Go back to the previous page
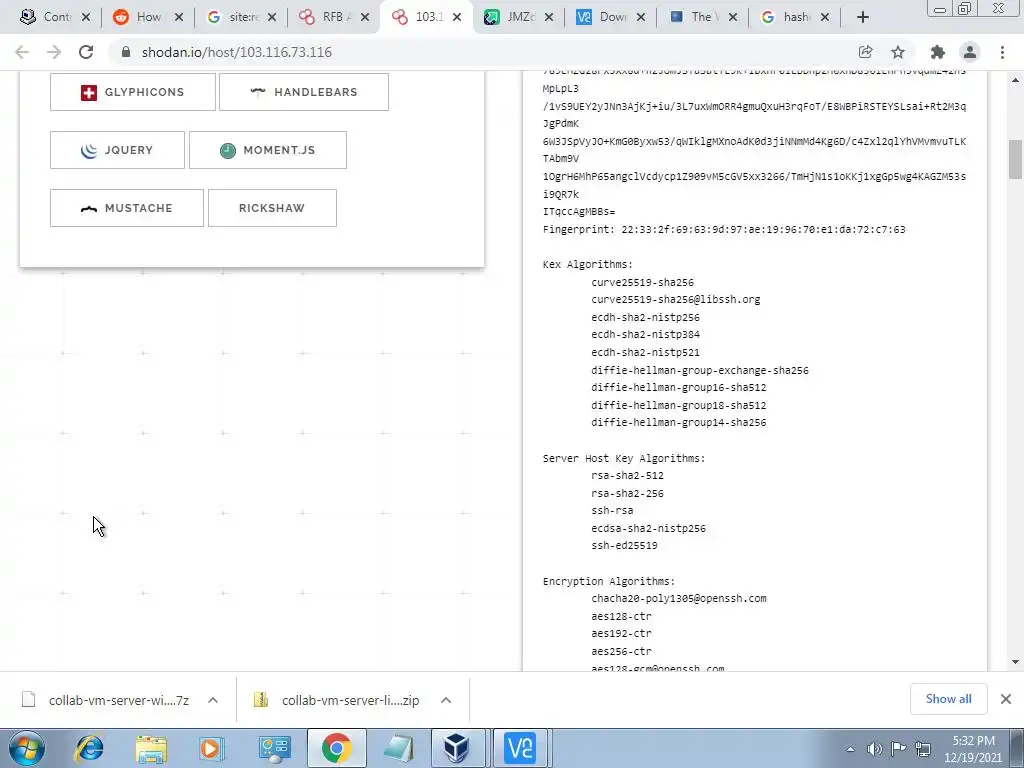This screenshot has width=1024, height=768. (22, 52)
